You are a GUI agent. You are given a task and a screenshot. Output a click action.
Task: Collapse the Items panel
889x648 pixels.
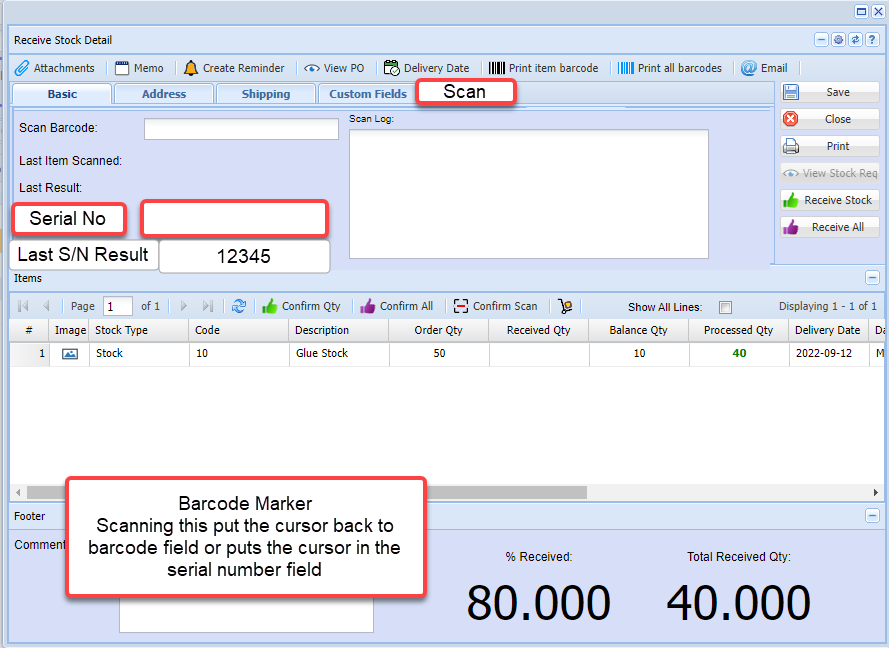872,278
